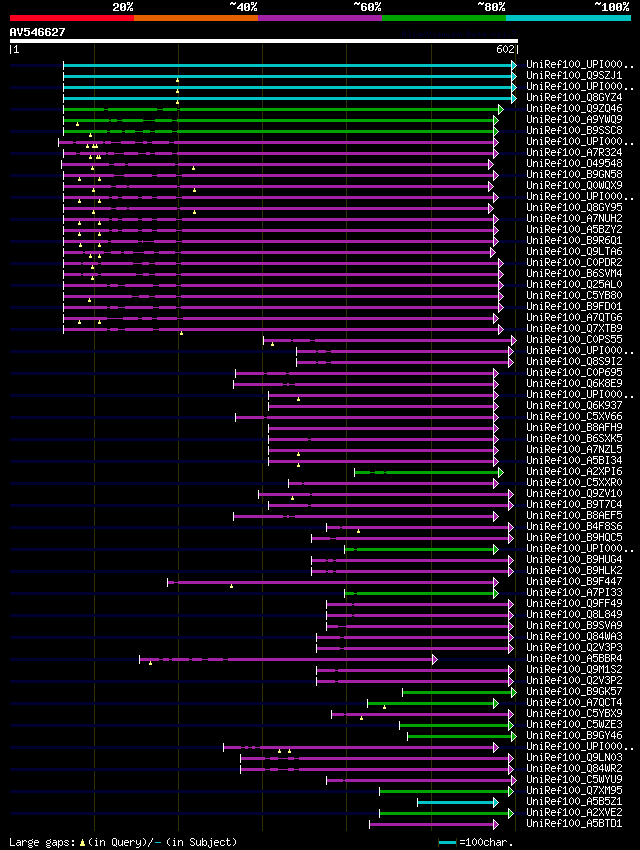
Task: Select the UniRef100_A7PI33 hit label
Action: [574, 593]
